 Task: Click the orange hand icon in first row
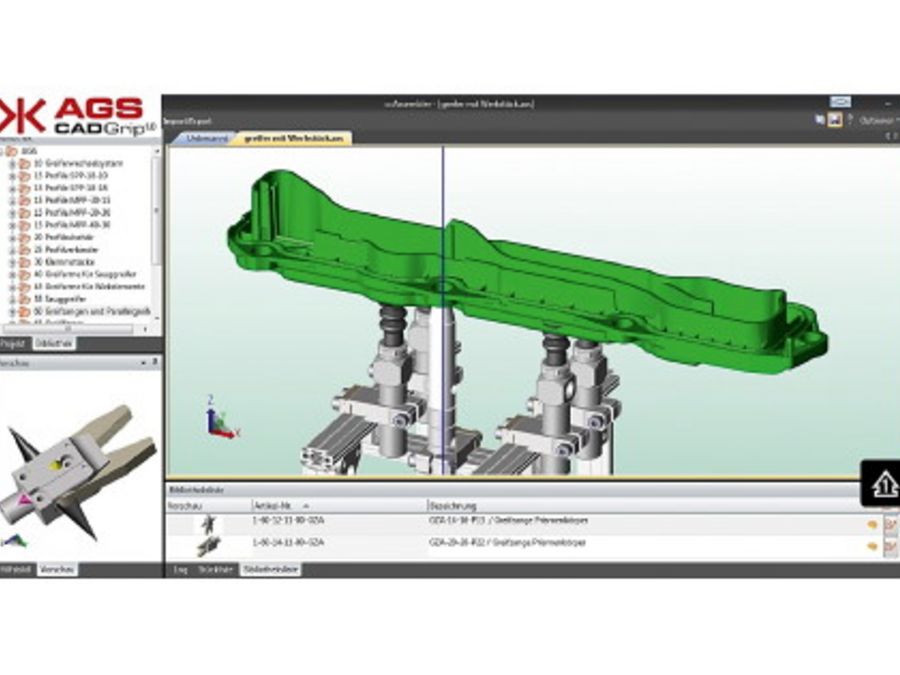pyautogui.click(x=872, y=524)
